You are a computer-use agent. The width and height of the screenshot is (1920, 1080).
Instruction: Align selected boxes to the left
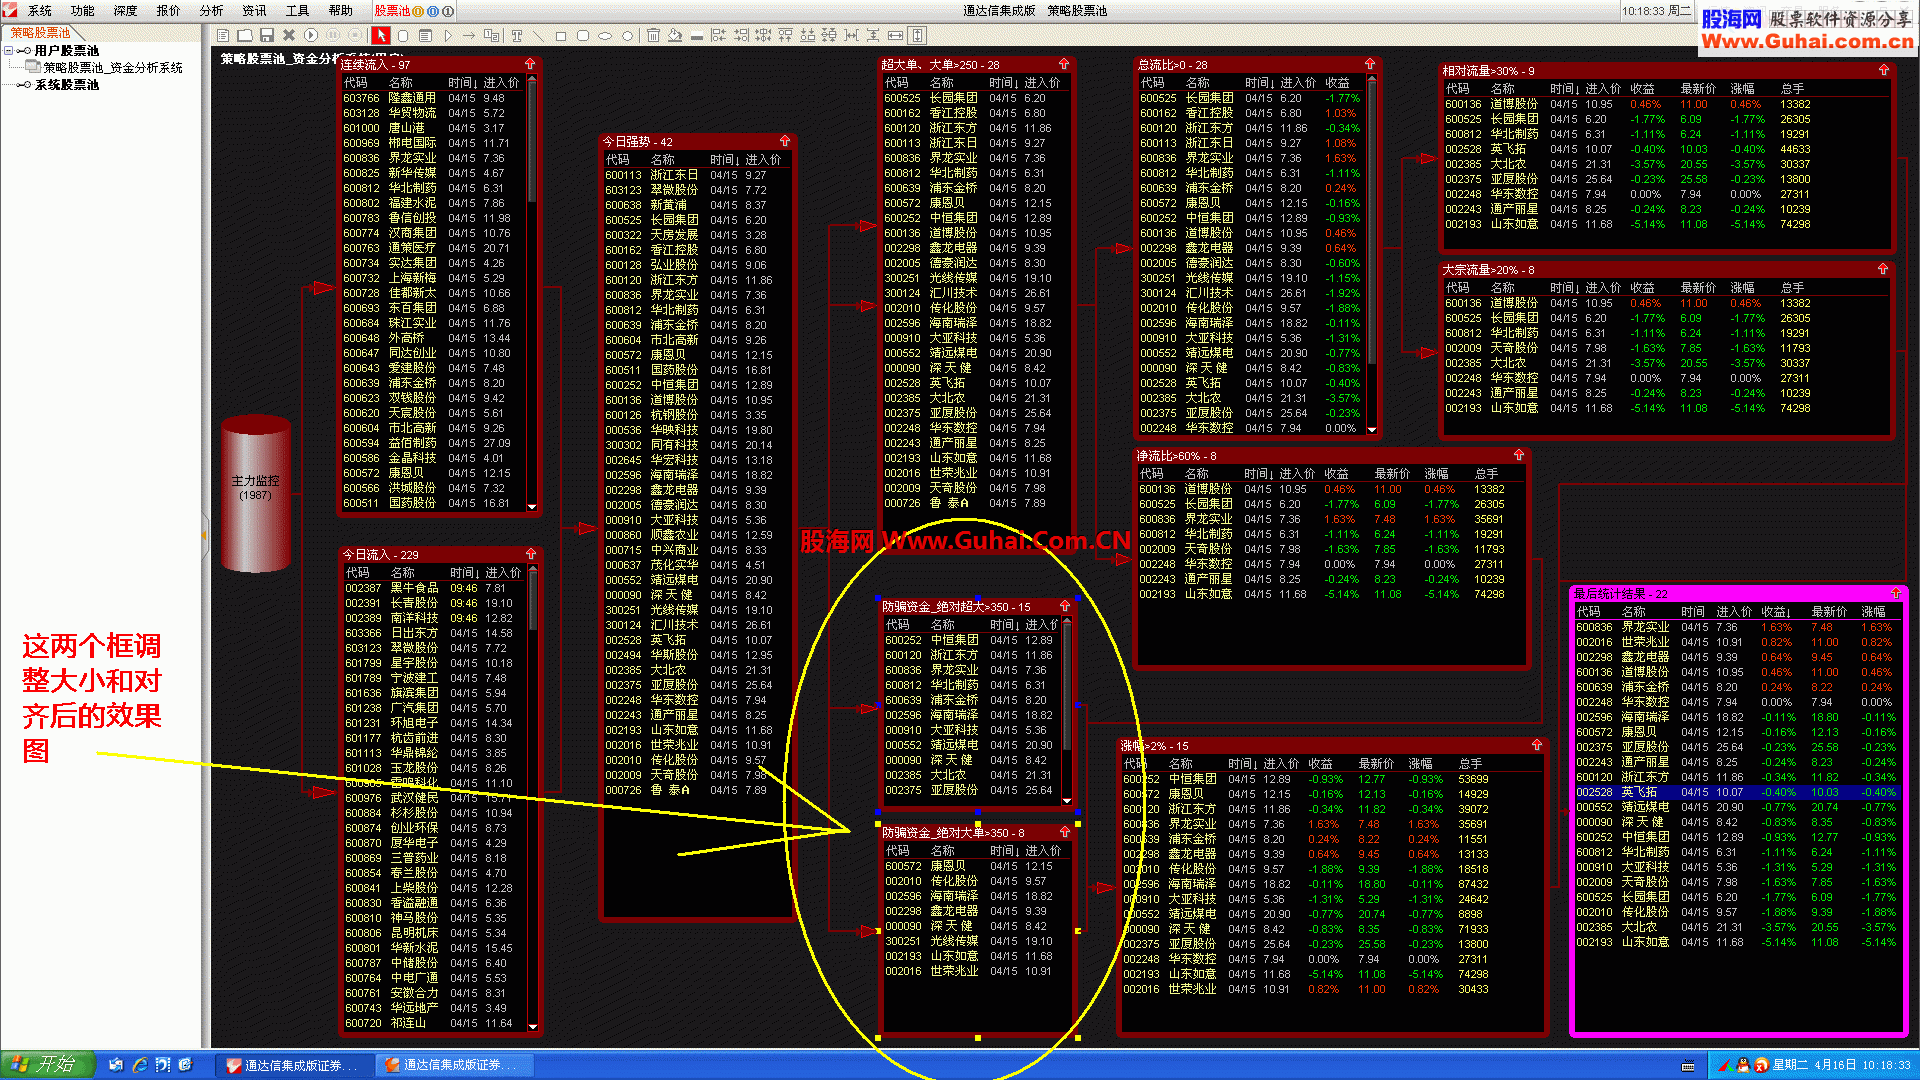point(718,35)
